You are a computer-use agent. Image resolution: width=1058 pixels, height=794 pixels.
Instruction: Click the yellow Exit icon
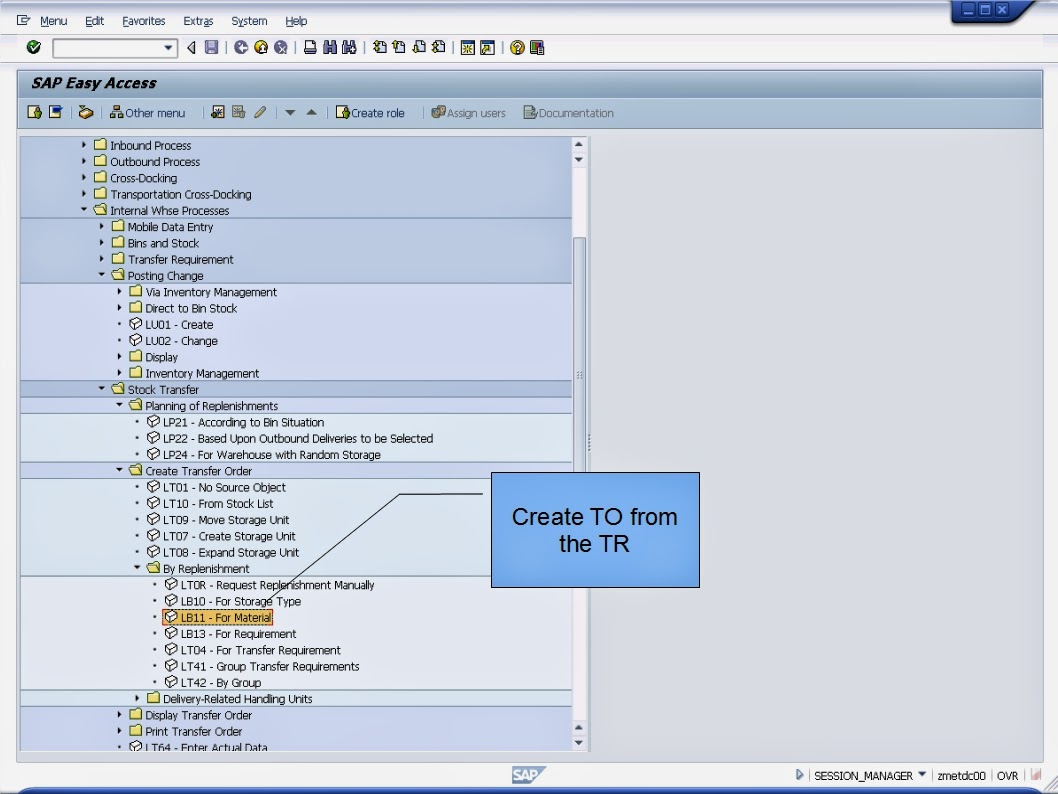260,47
